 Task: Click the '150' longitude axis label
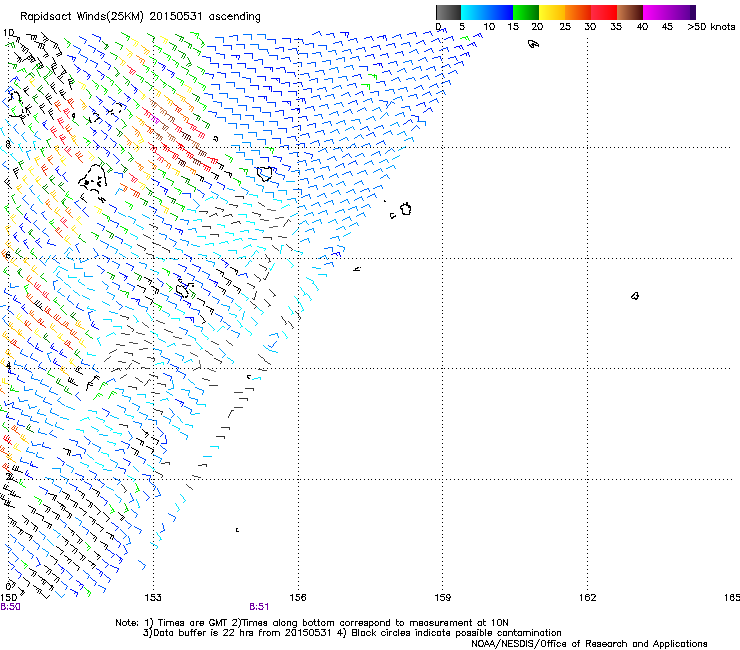[x=8, y=598]
